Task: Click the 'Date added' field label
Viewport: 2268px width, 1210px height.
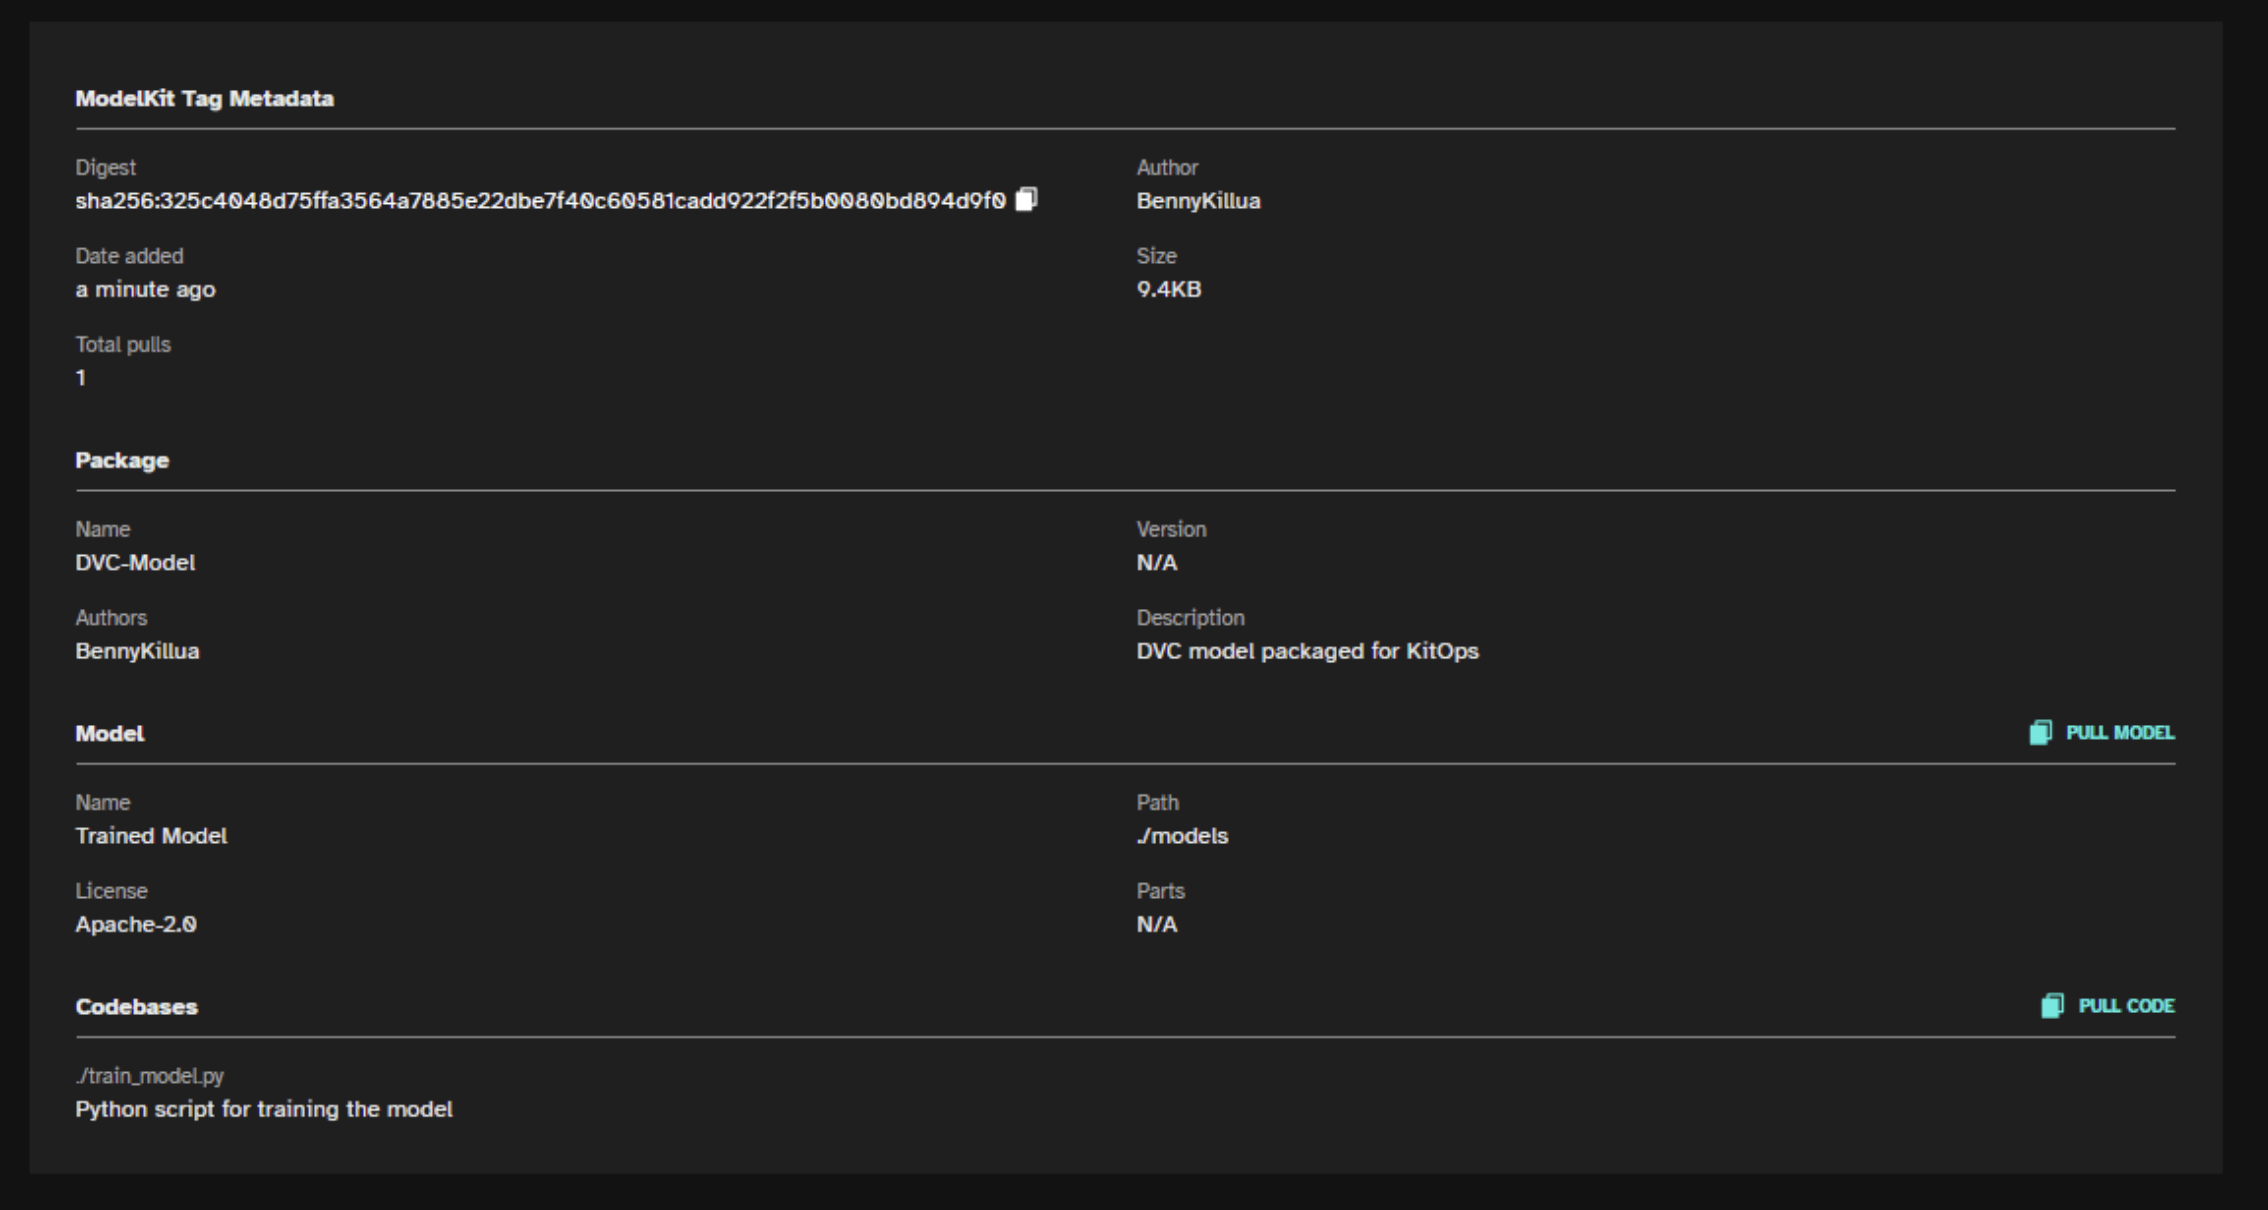Action: point(129,256)
